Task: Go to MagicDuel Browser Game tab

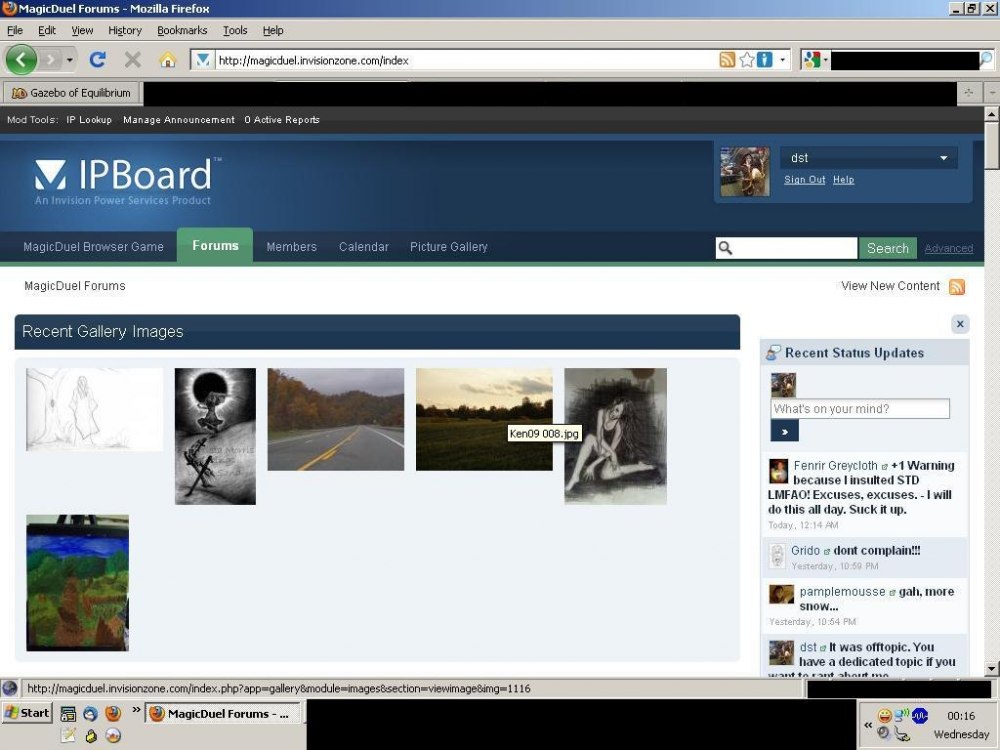Action: [x=93, y=247]
